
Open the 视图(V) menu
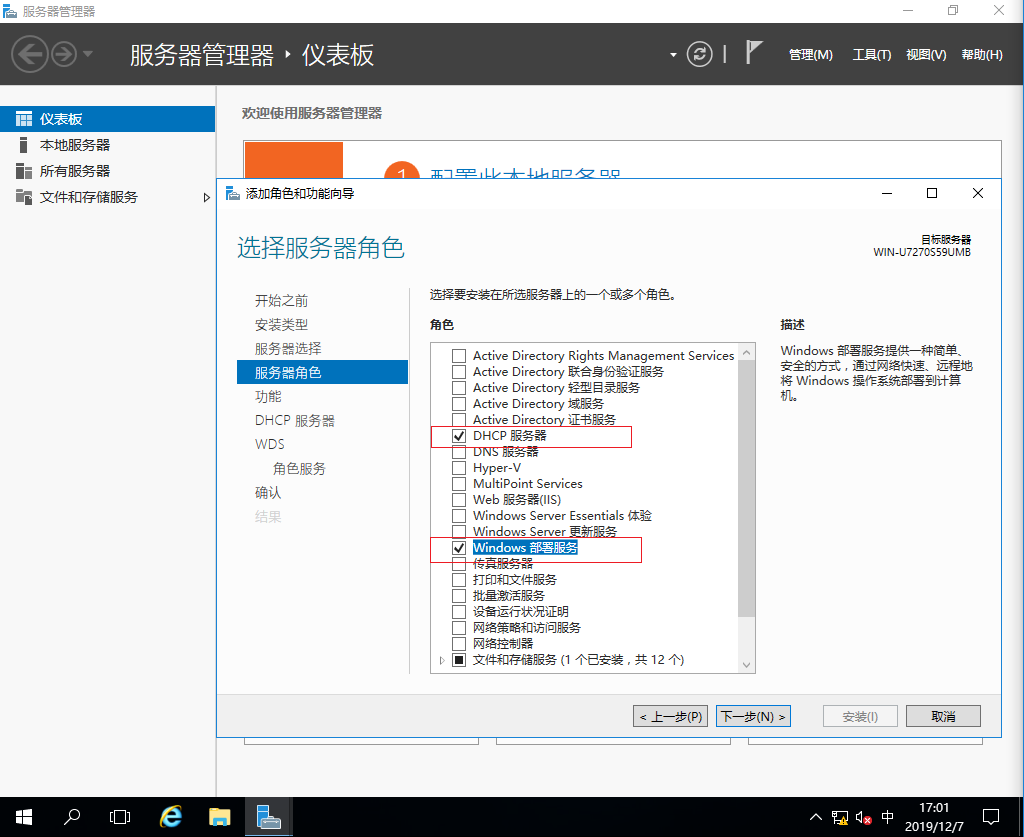coord(925,55)
